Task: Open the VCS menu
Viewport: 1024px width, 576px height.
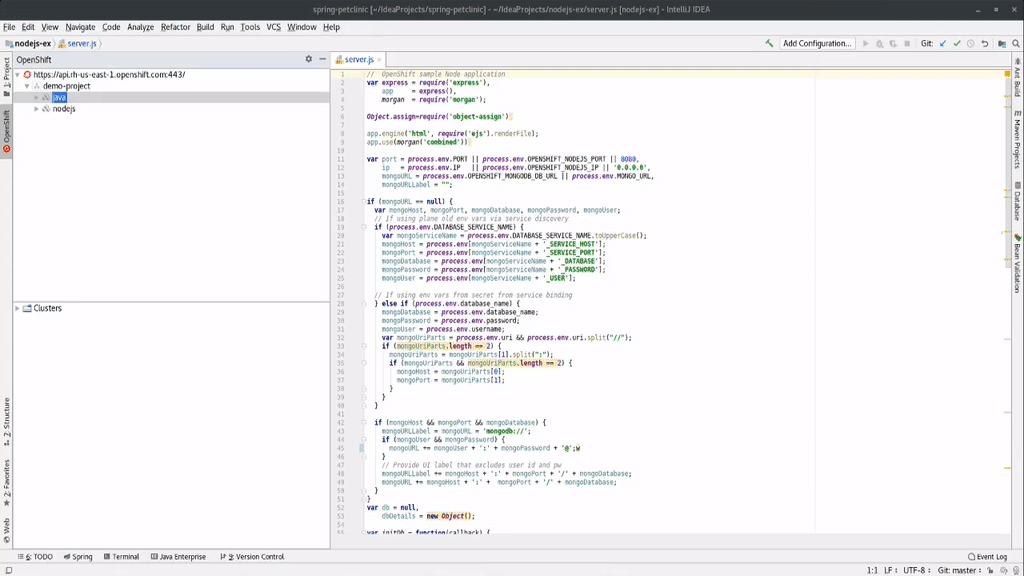Action: coord(274,27)
